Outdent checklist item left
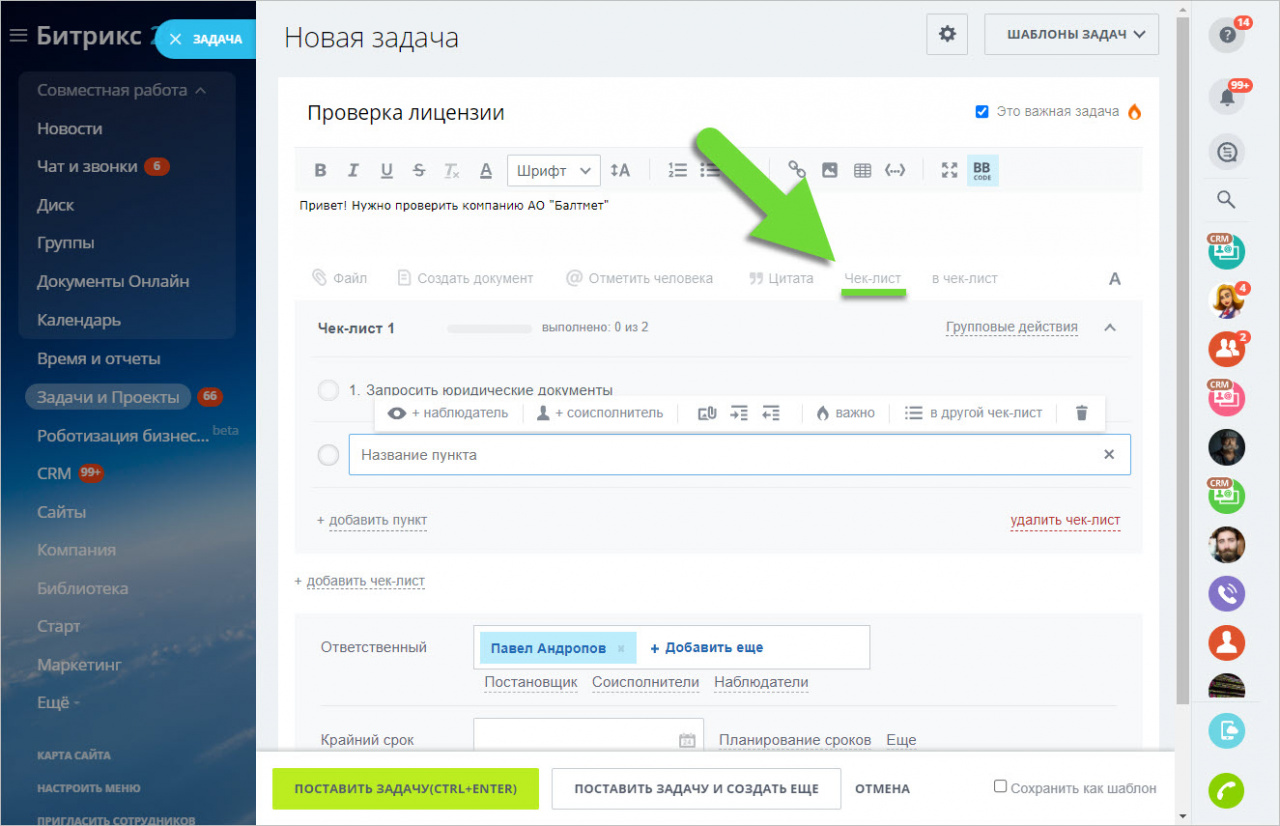The height and width of the screenshot is (826, 1280). pos(770,413)
